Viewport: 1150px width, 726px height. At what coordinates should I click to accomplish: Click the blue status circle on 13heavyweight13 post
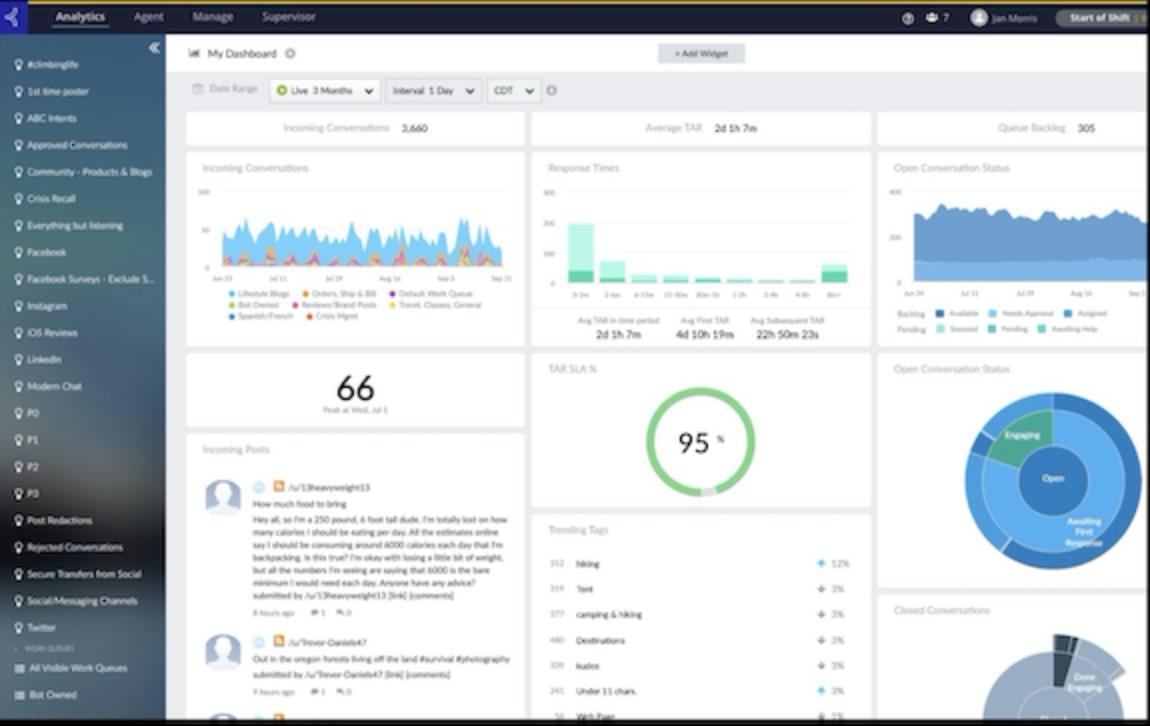(259, 487)
